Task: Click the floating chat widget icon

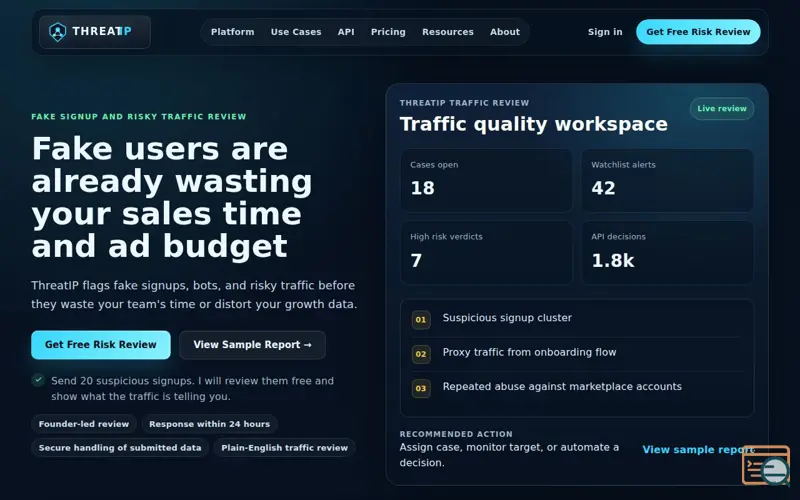Action: (x=766, y=465)
